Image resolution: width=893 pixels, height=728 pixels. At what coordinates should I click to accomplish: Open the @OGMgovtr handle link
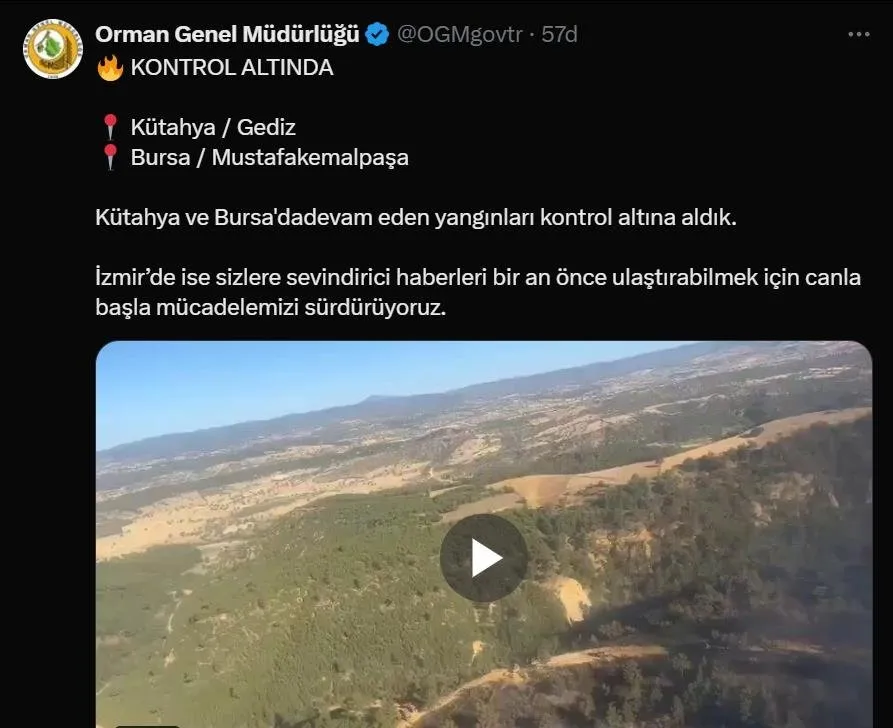(459, 34)
